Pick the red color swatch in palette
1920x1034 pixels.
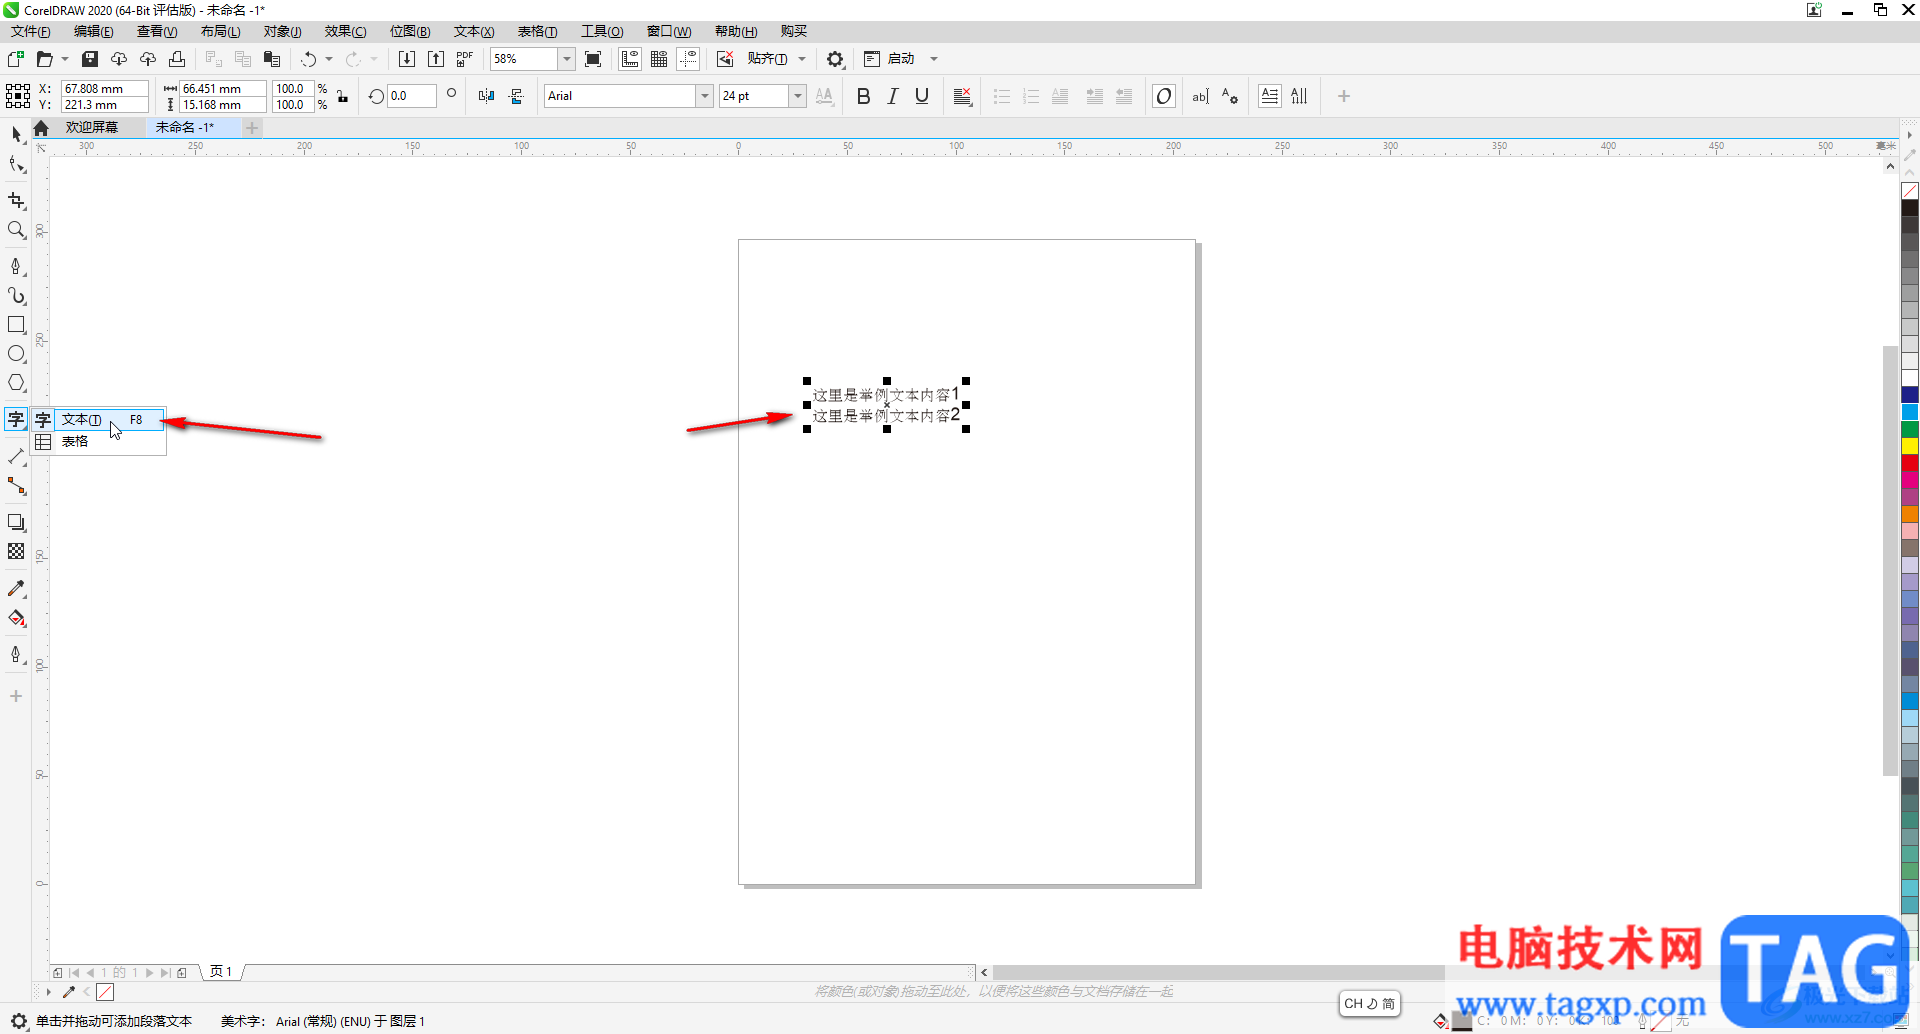tap(1910, 463)
